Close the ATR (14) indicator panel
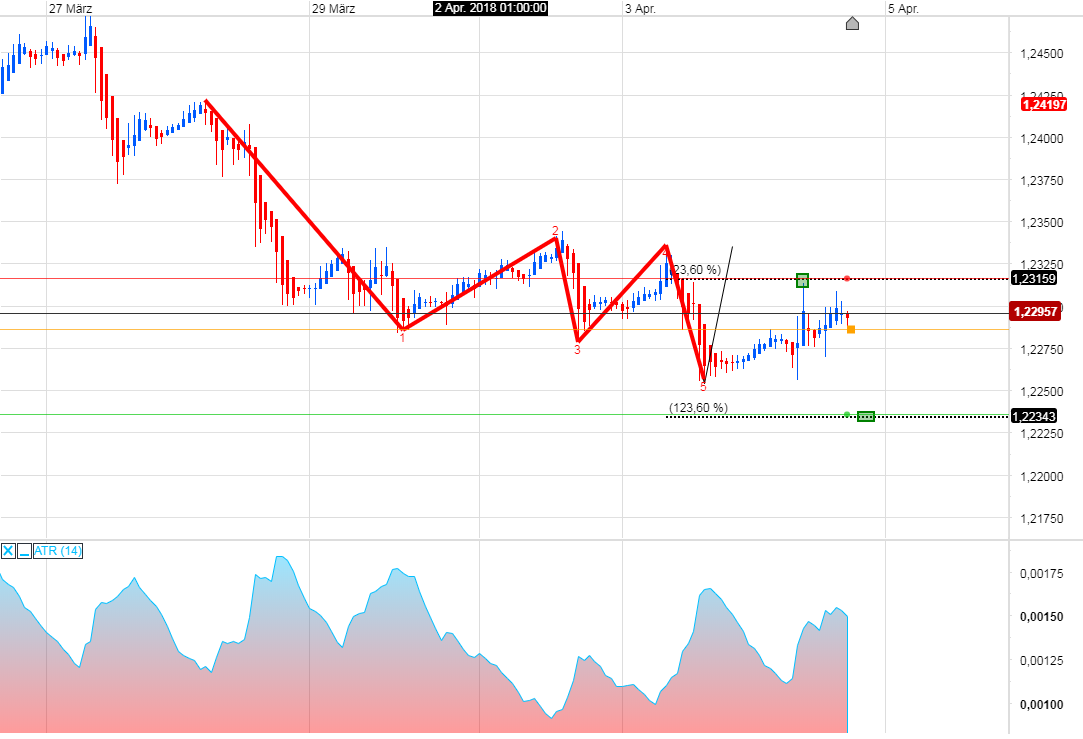Image resolution: width=1083 pixels, height=739 pixels. [x=8, y=551]
